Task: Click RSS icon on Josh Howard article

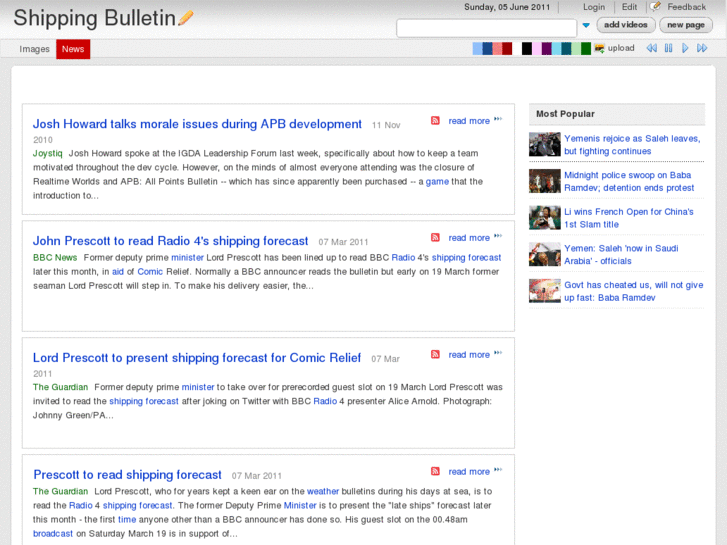Action: [435, 121]
